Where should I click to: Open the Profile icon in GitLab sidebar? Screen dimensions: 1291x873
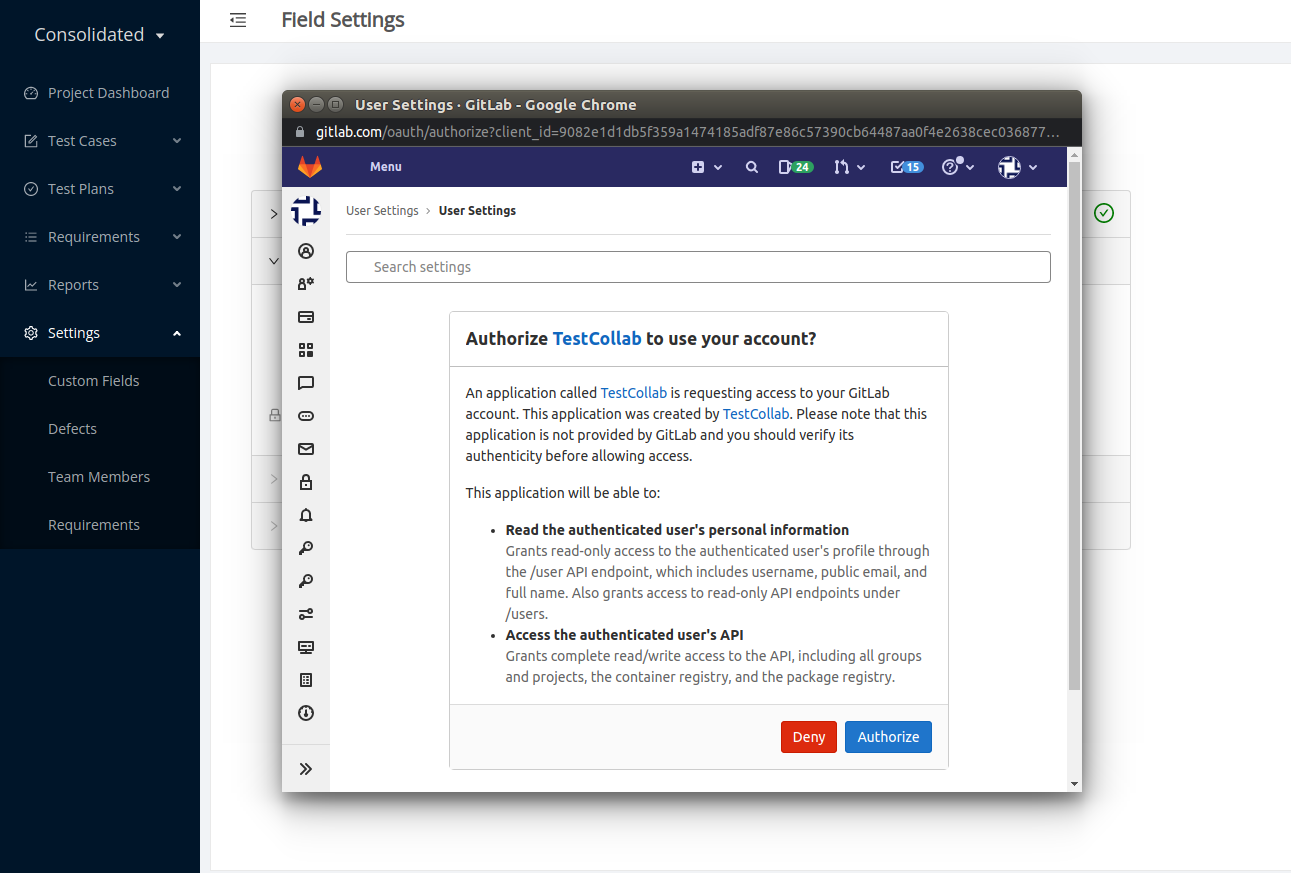[306, 251]
